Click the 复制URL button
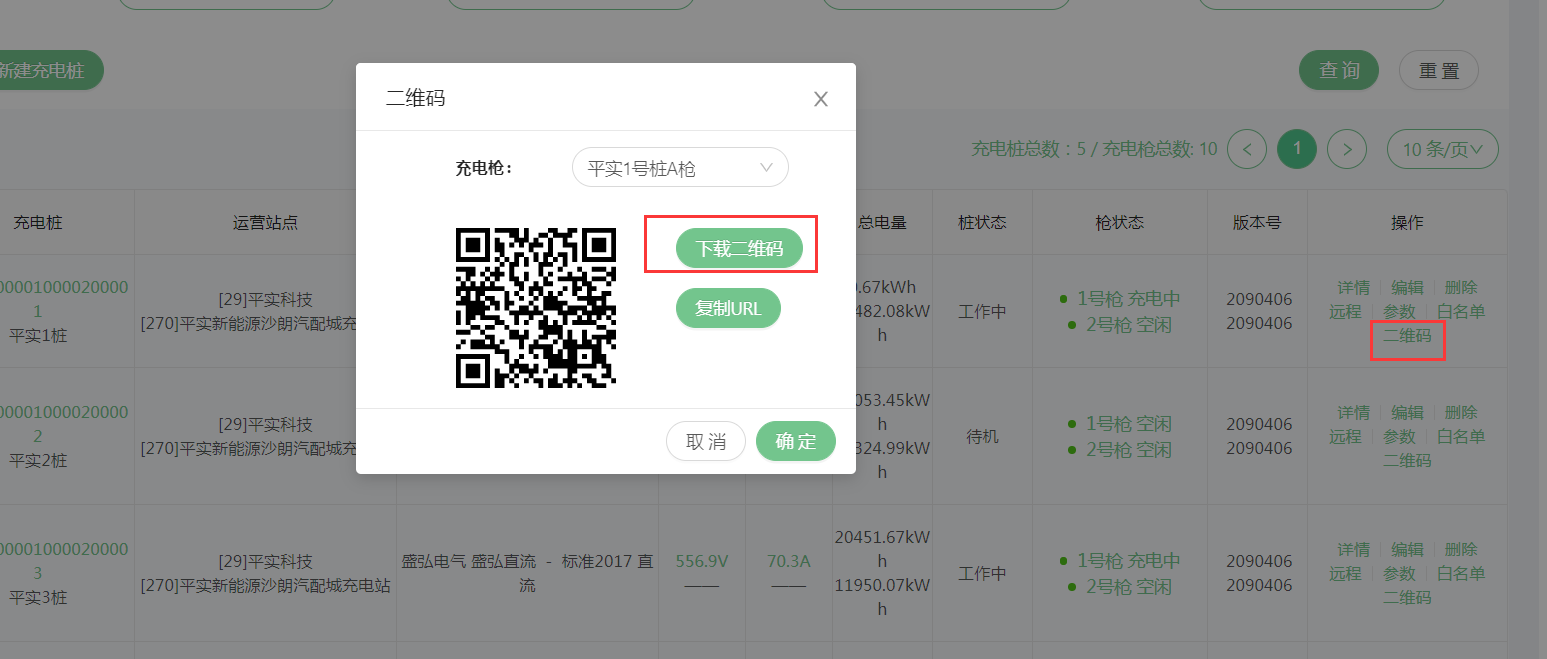The height and width of the screenshot is (659, 1547). click(728, 308)
